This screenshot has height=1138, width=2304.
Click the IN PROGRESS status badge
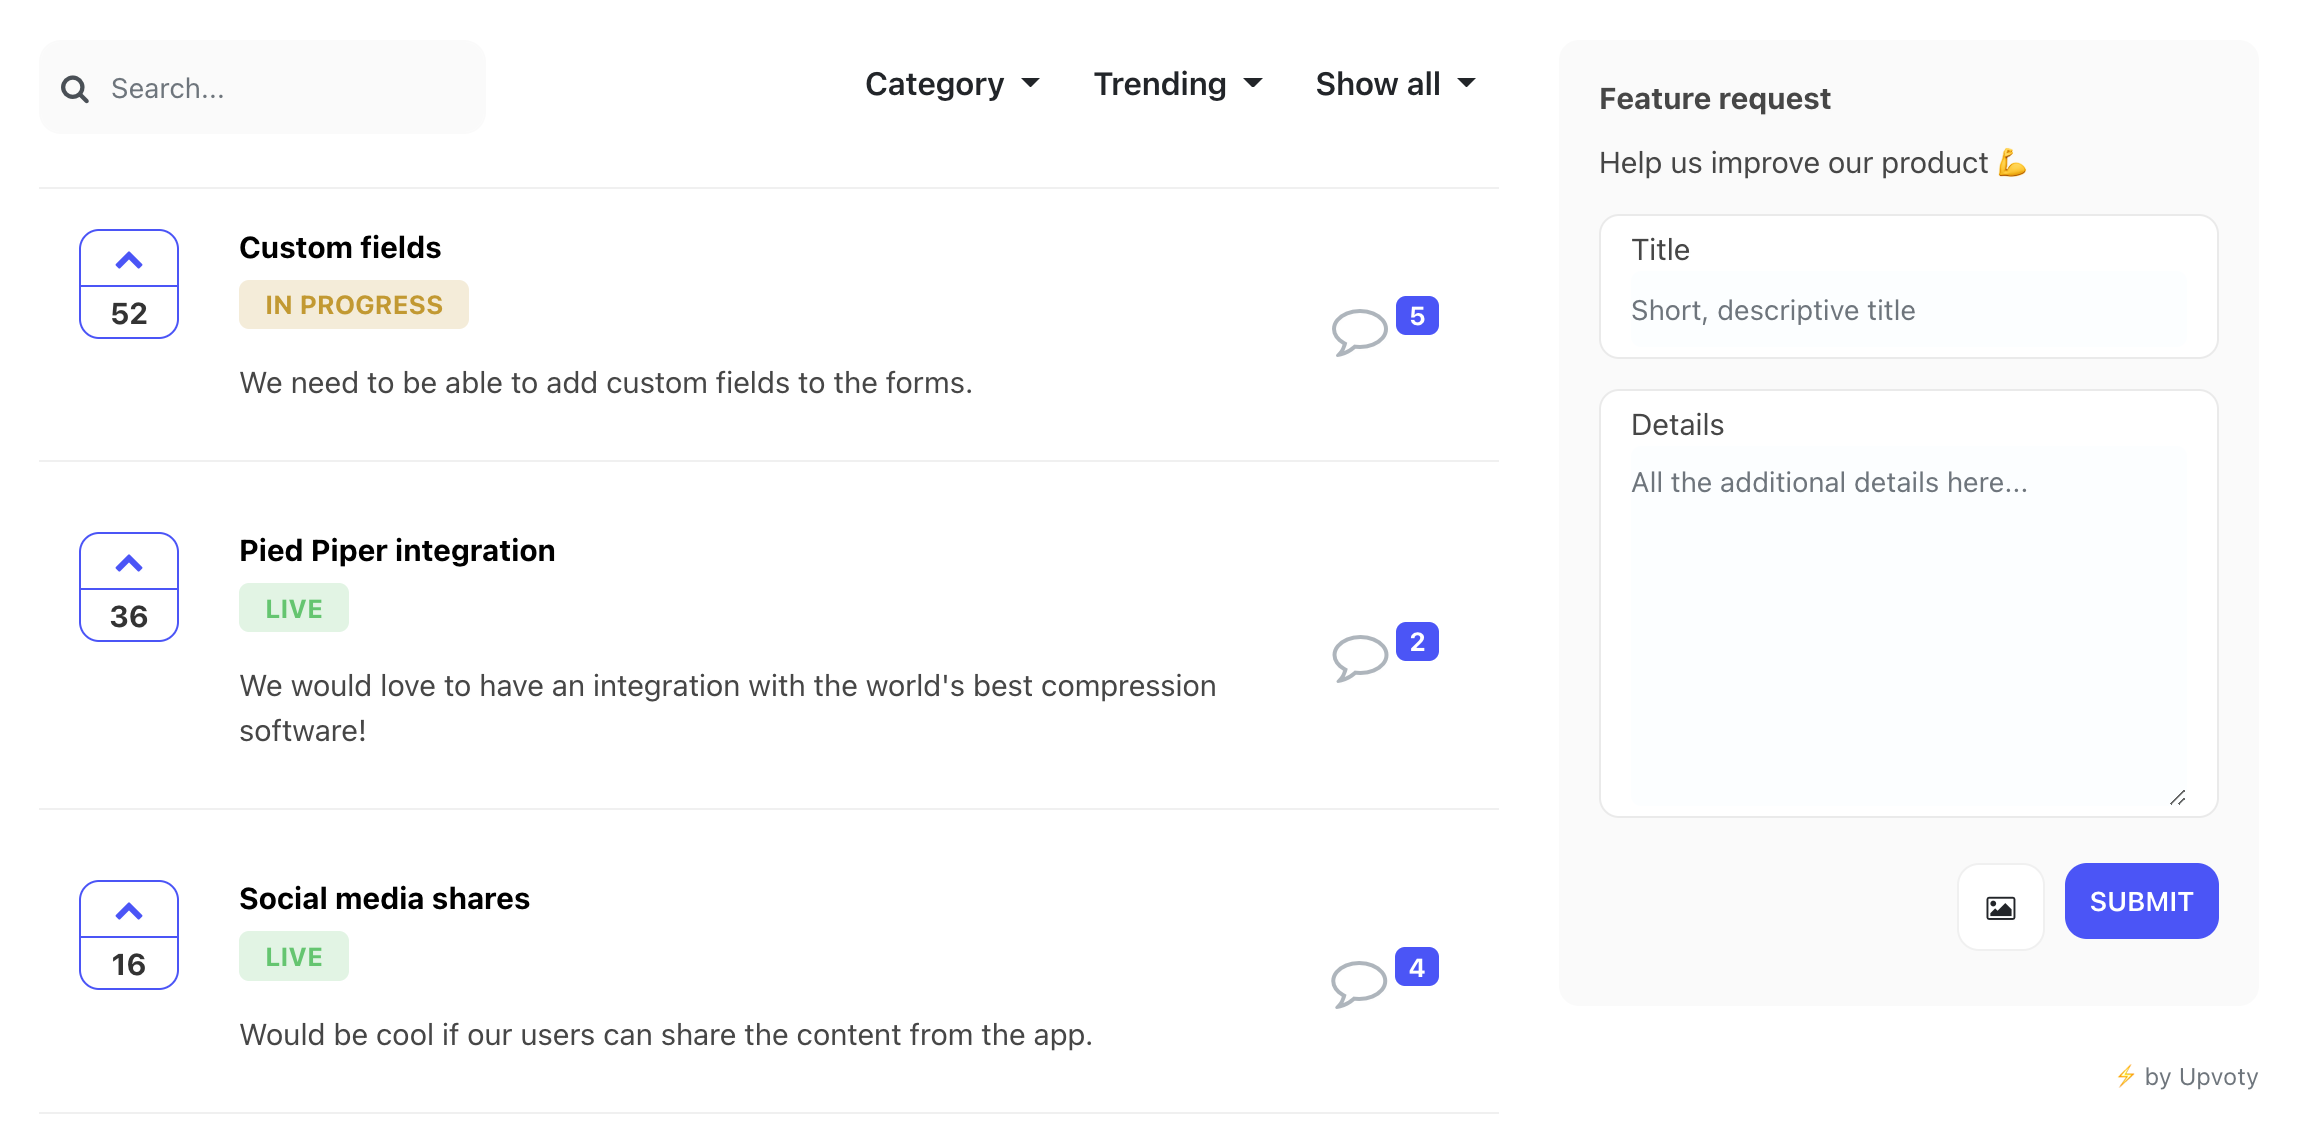pos(353,304)
